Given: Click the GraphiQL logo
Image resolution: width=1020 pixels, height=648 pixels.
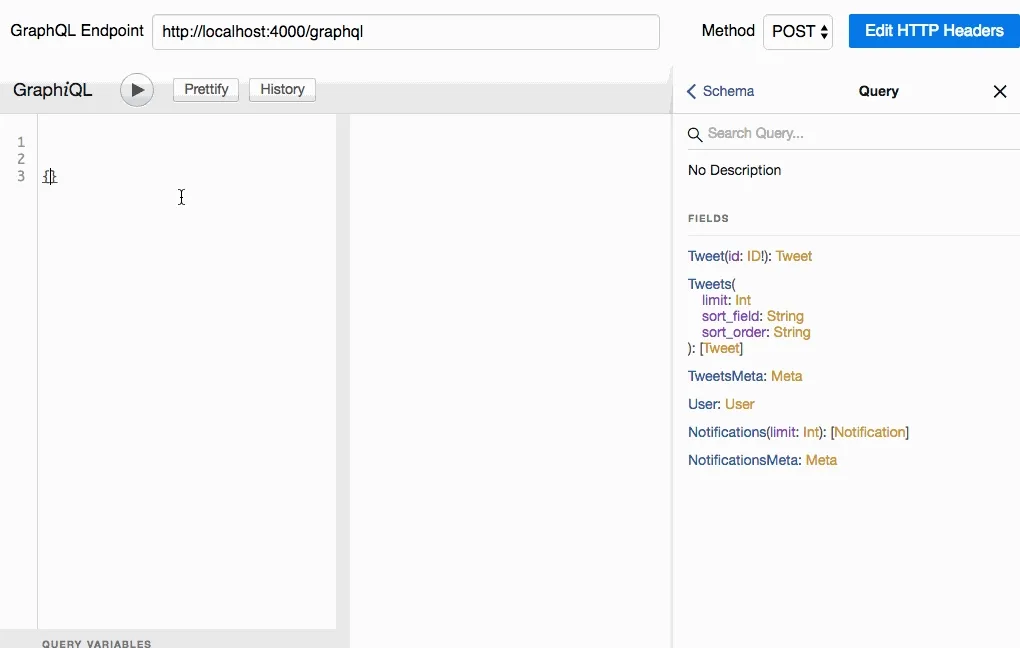Looking at the screenshot, I should (52, 90).
